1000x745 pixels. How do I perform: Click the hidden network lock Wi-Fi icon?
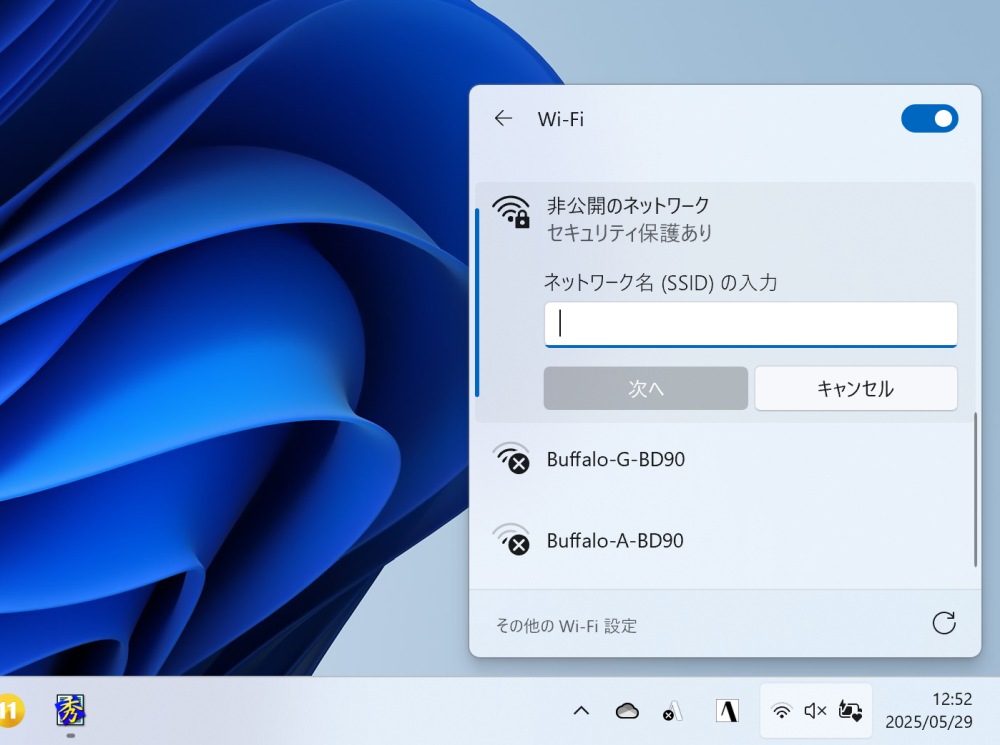click(x=512, y=212)
